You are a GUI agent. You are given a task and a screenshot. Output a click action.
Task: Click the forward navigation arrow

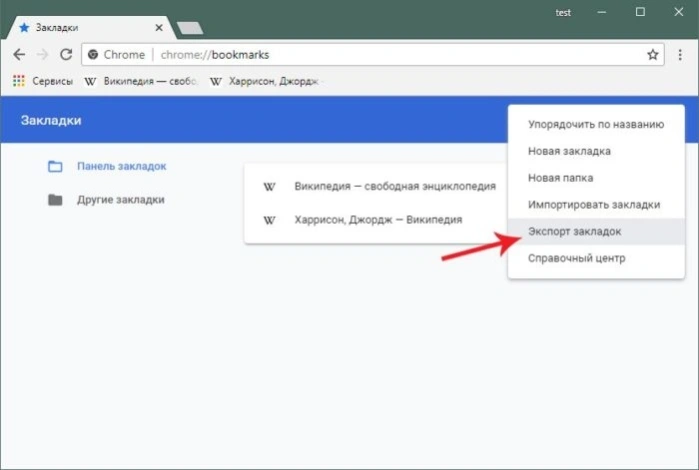point(42,55)
